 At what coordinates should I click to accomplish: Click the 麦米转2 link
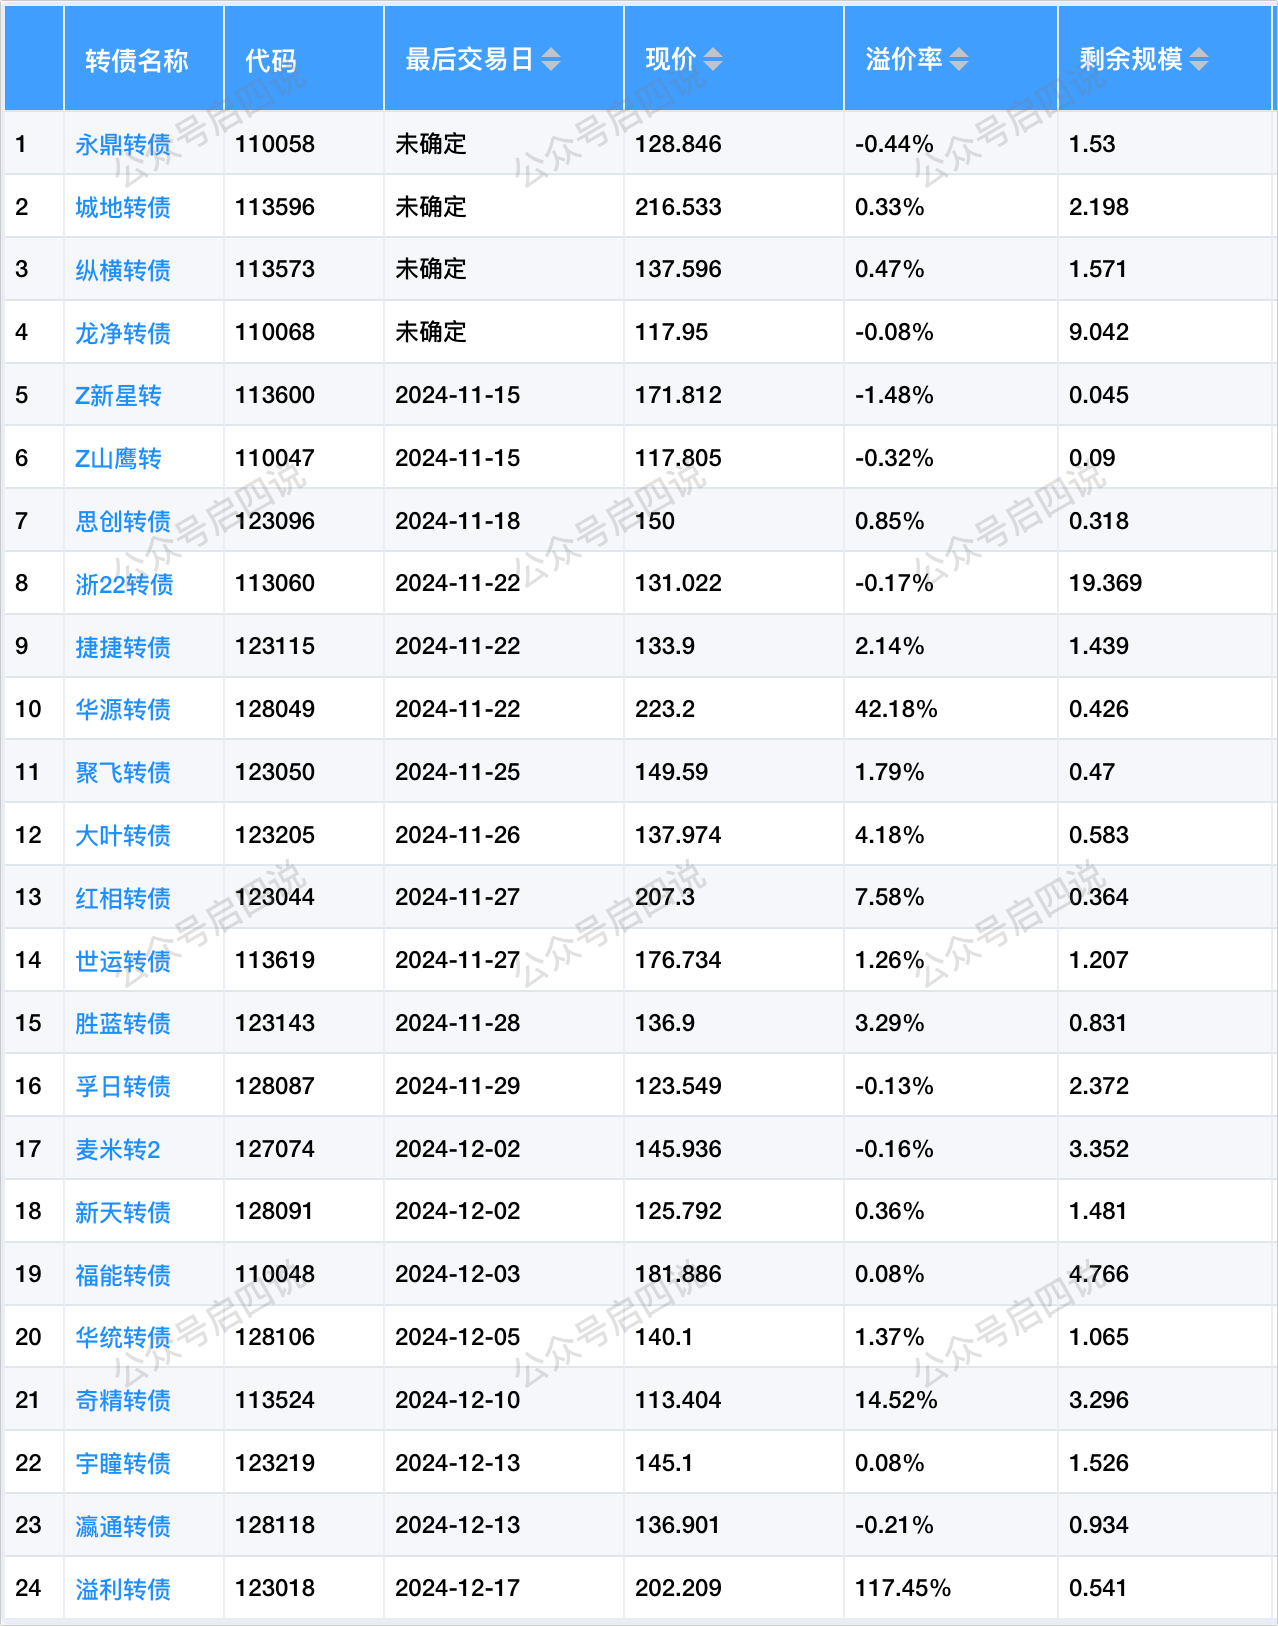[118, 1150]
